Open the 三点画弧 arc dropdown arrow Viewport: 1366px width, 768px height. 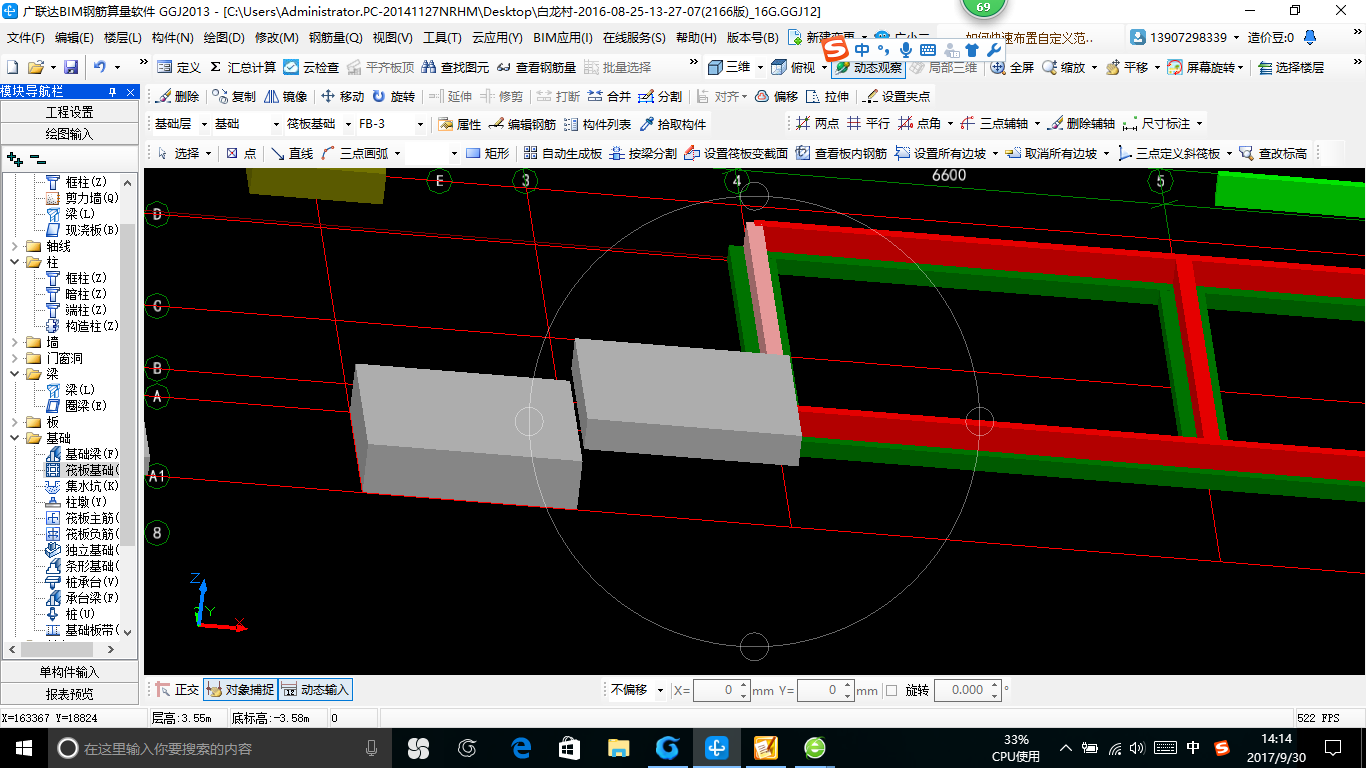pos(397,153)
